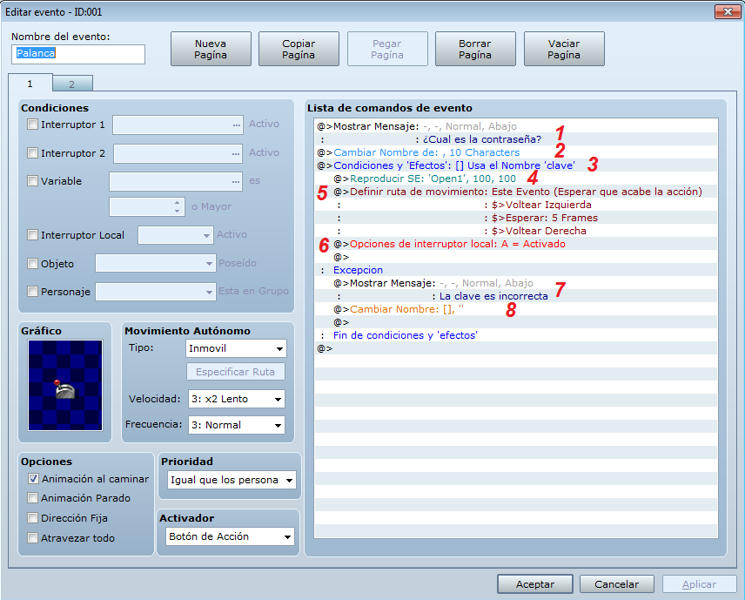This screenshot has height=600, width=745.
Task: Select 'Opciones de interruptor local: A = Activado'
Action: pos(516,244)
